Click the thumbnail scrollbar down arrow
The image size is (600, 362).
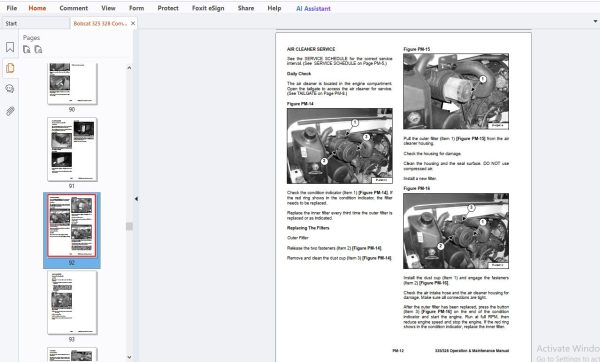coord(129,357)
